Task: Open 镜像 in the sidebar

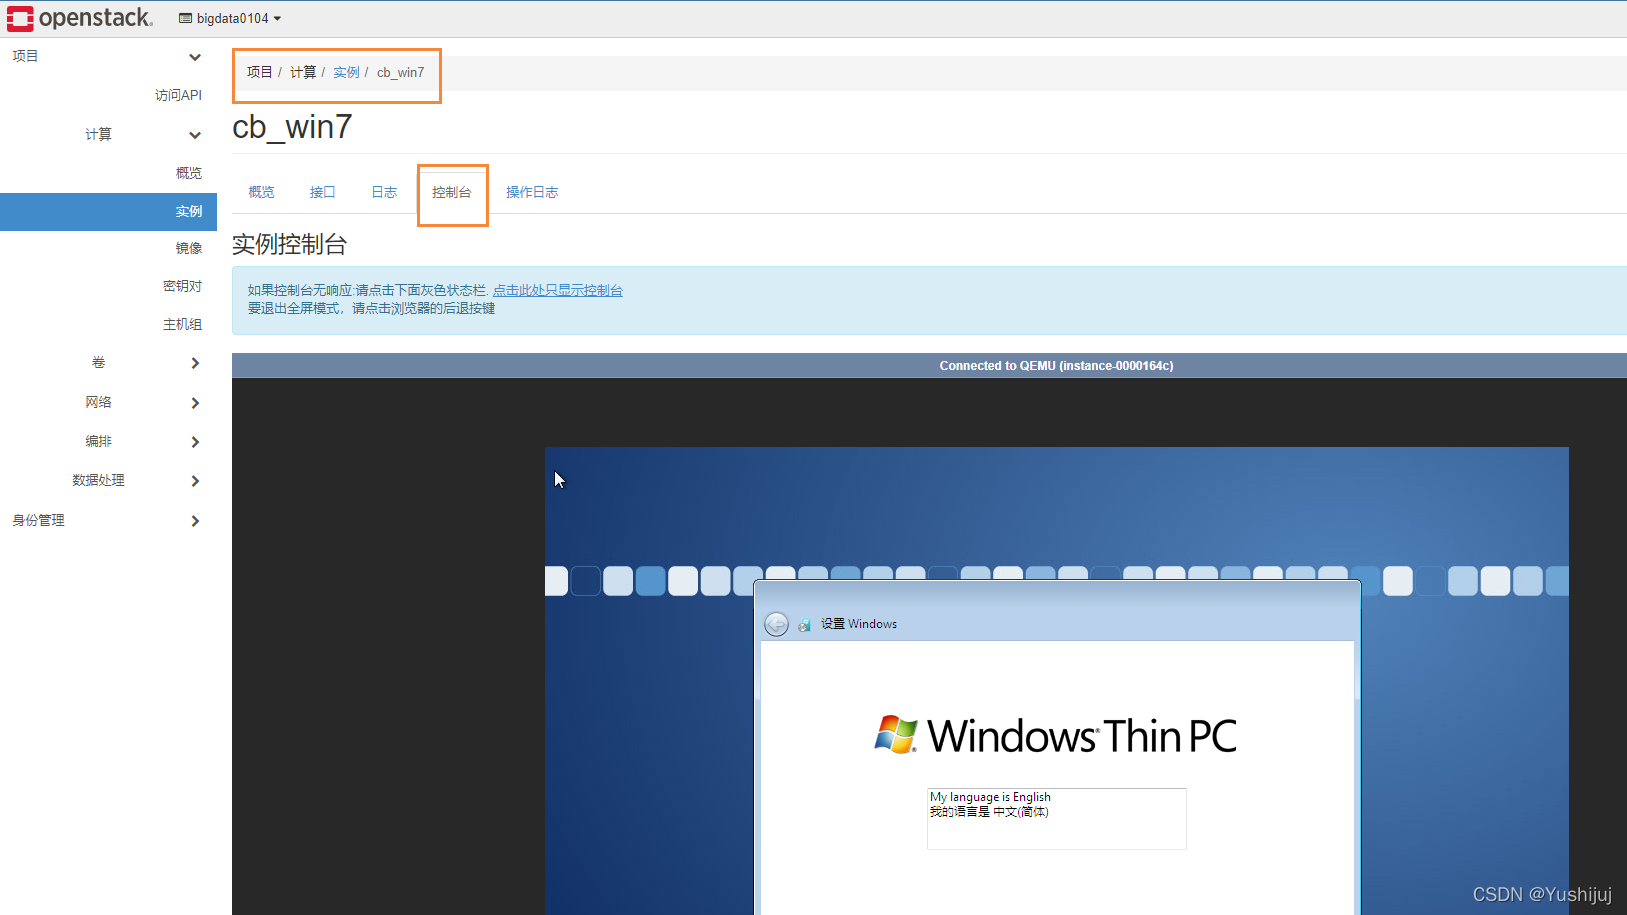Action: click(x=189, y=248)
